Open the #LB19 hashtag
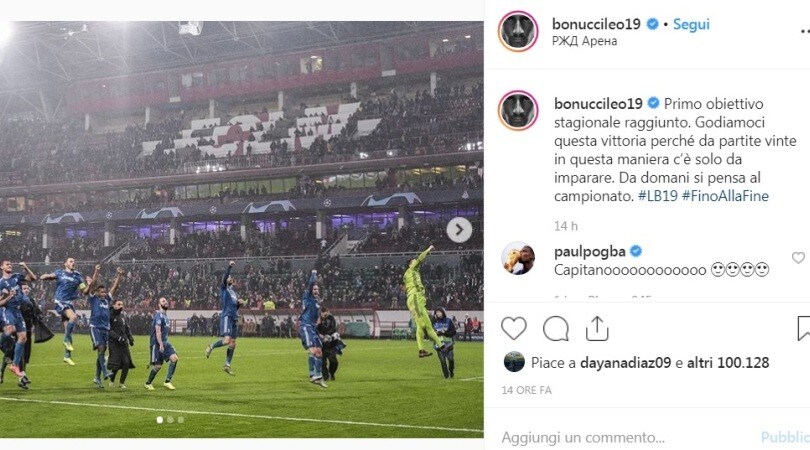 [x=658, y=196]
